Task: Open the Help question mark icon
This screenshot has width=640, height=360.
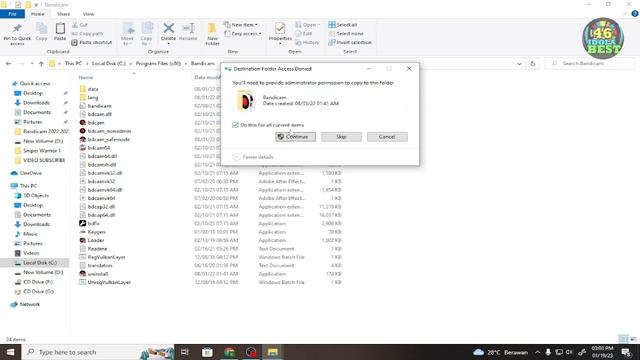Action: coord(635,13)
